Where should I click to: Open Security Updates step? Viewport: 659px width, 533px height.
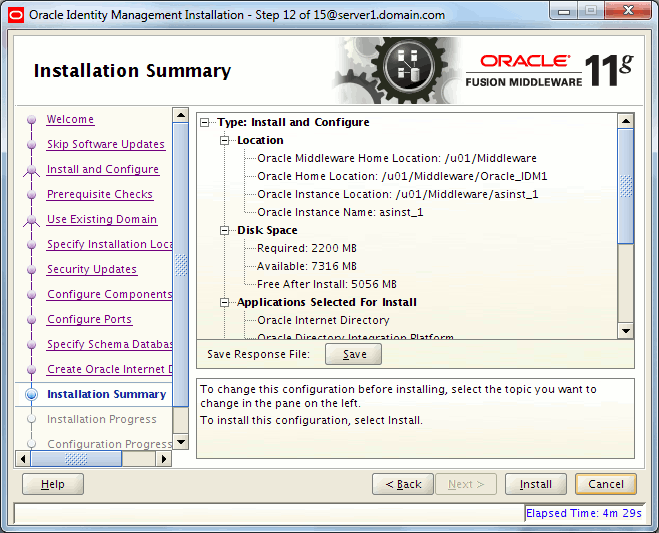click(92, 269)
